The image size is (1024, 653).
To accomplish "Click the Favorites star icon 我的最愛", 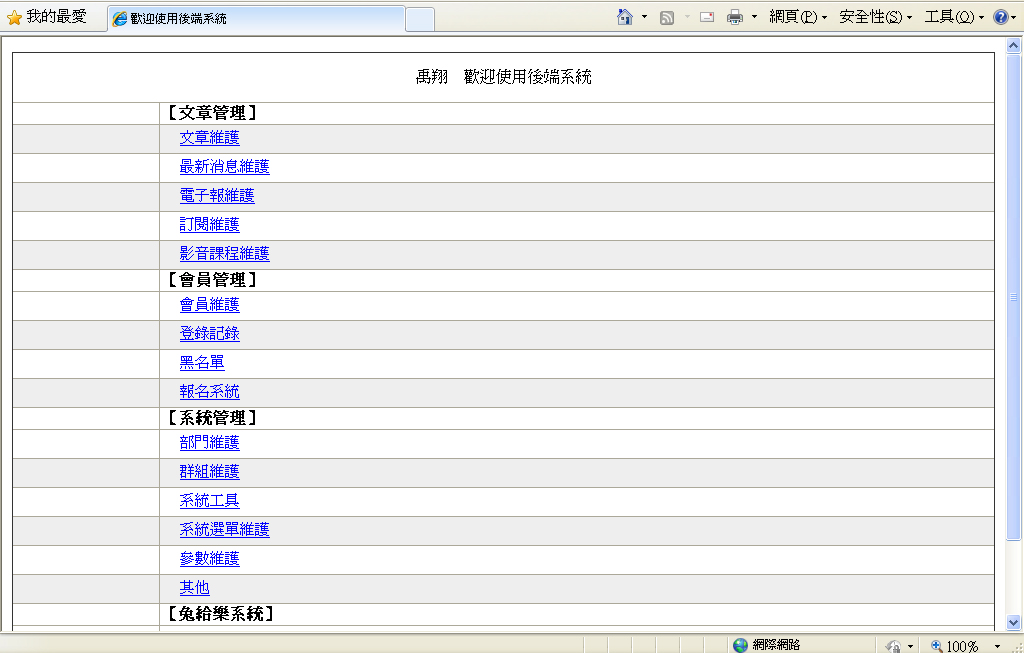I will pos(15,18).
